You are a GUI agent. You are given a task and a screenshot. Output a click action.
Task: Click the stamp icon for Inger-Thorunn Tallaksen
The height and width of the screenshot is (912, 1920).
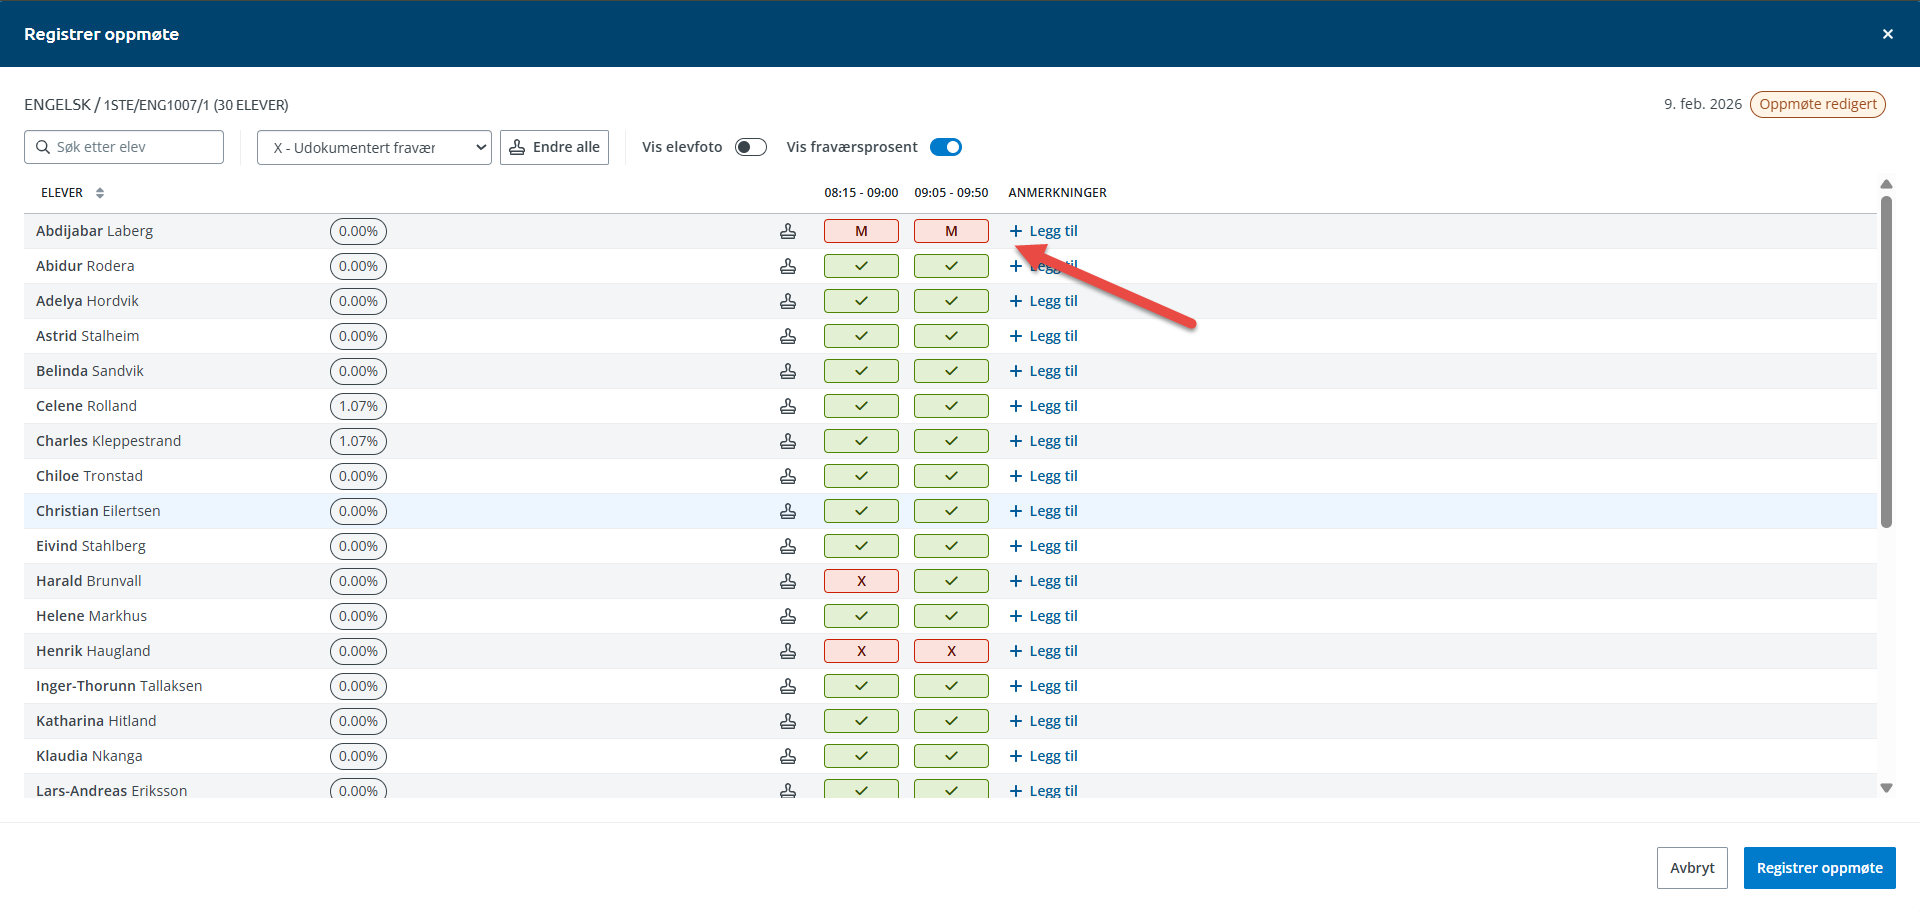(x=788, y=686)
